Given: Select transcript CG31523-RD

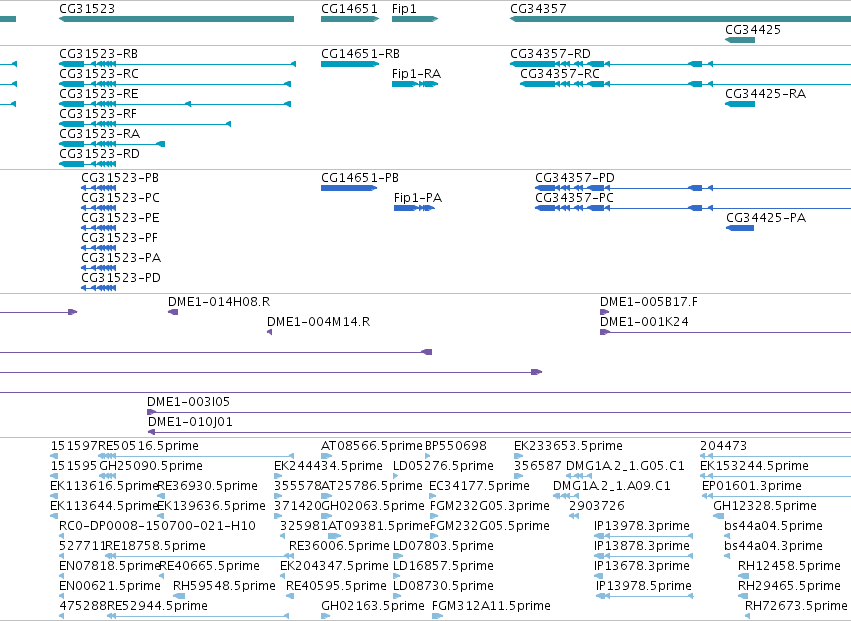Looking at the screenshot, I should 99,154.
